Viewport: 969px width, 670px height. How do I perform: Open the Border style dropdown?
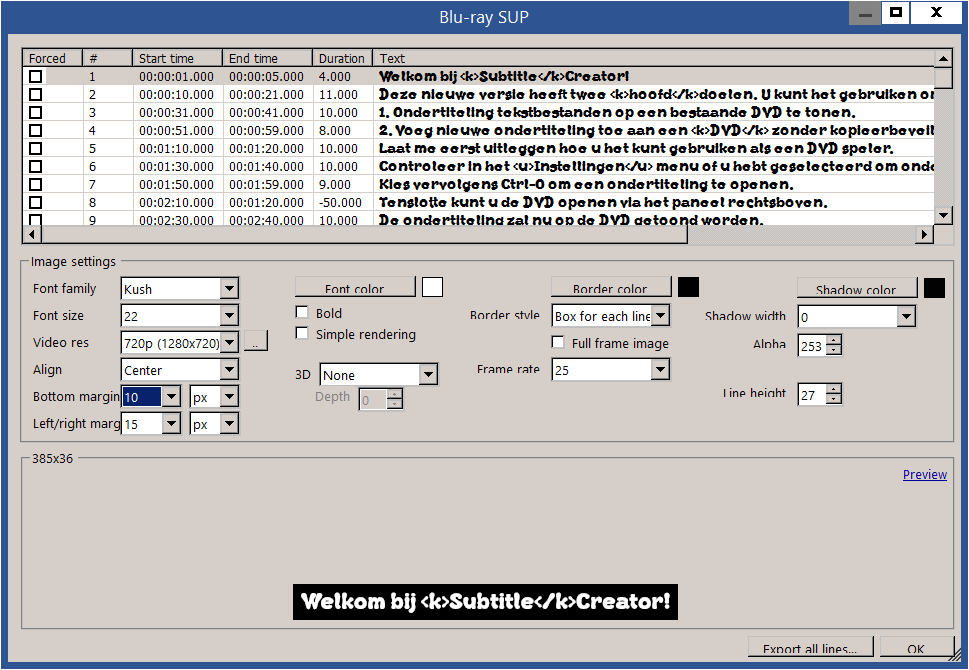(x=660, y=316)
